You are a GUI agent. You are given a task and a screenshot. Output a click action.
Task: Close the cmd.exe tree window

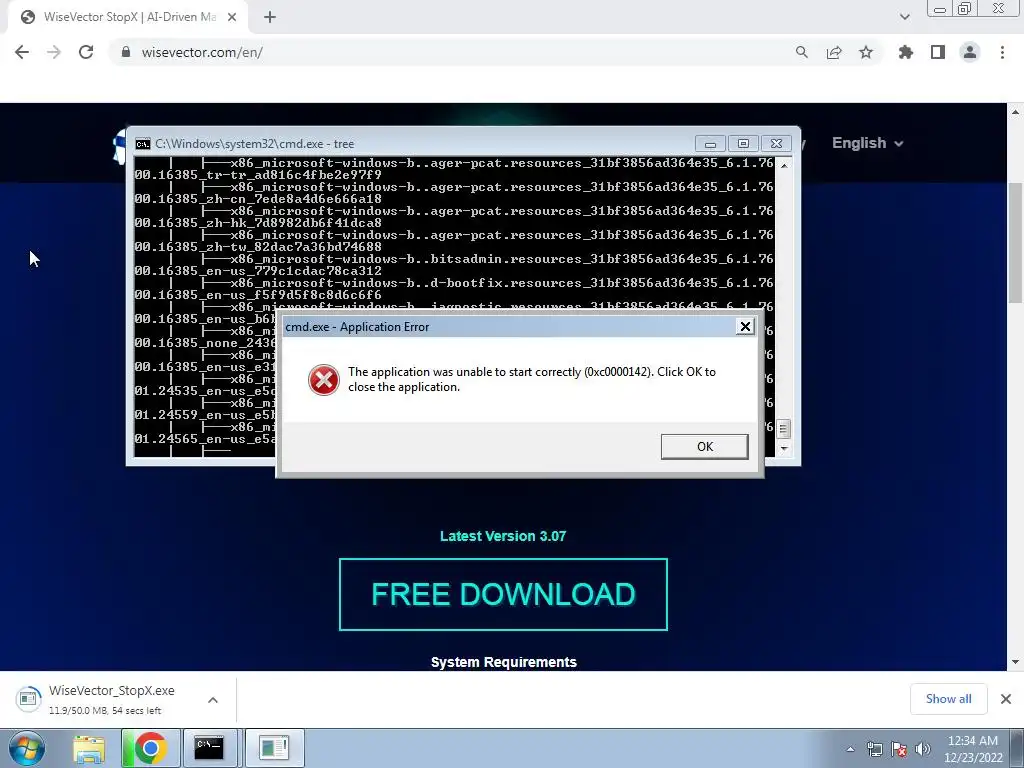pyautogui.click(x=776, y=144)
